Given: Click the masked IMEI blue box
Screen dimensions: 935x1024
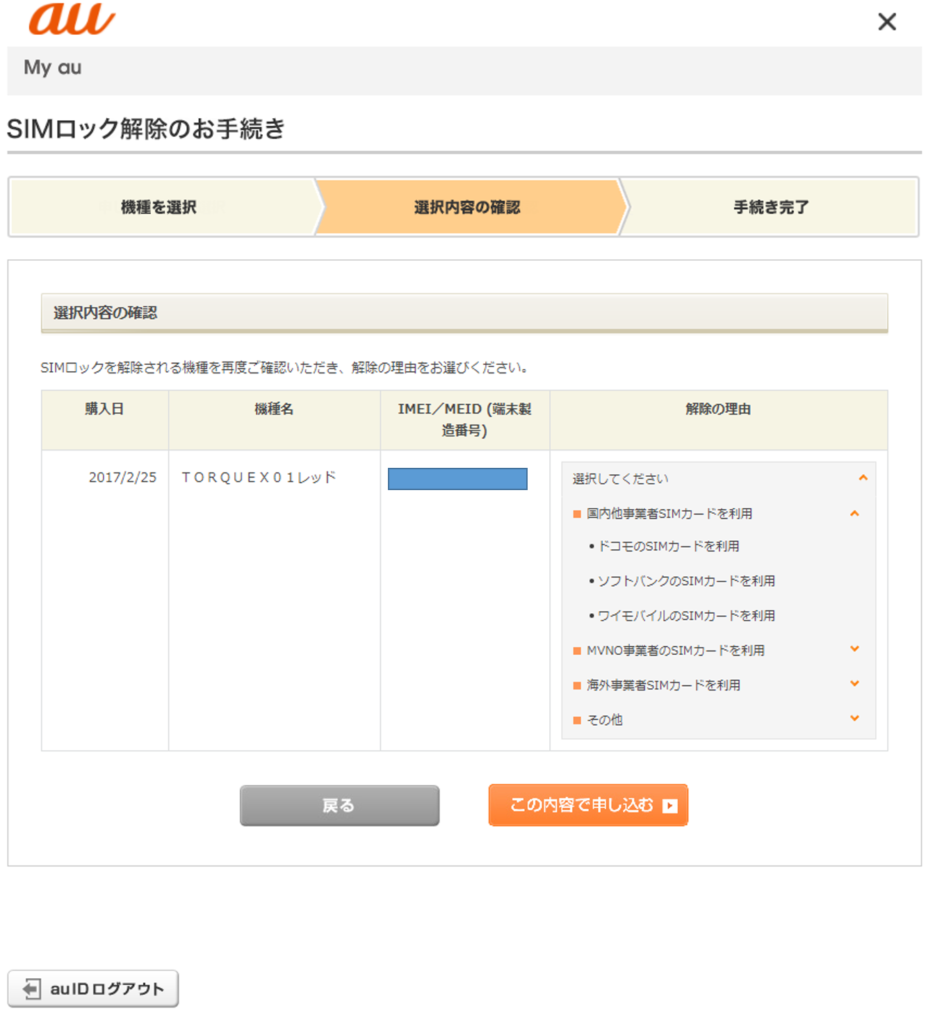Looking at the screenshot, I should [x=457, y=479].
